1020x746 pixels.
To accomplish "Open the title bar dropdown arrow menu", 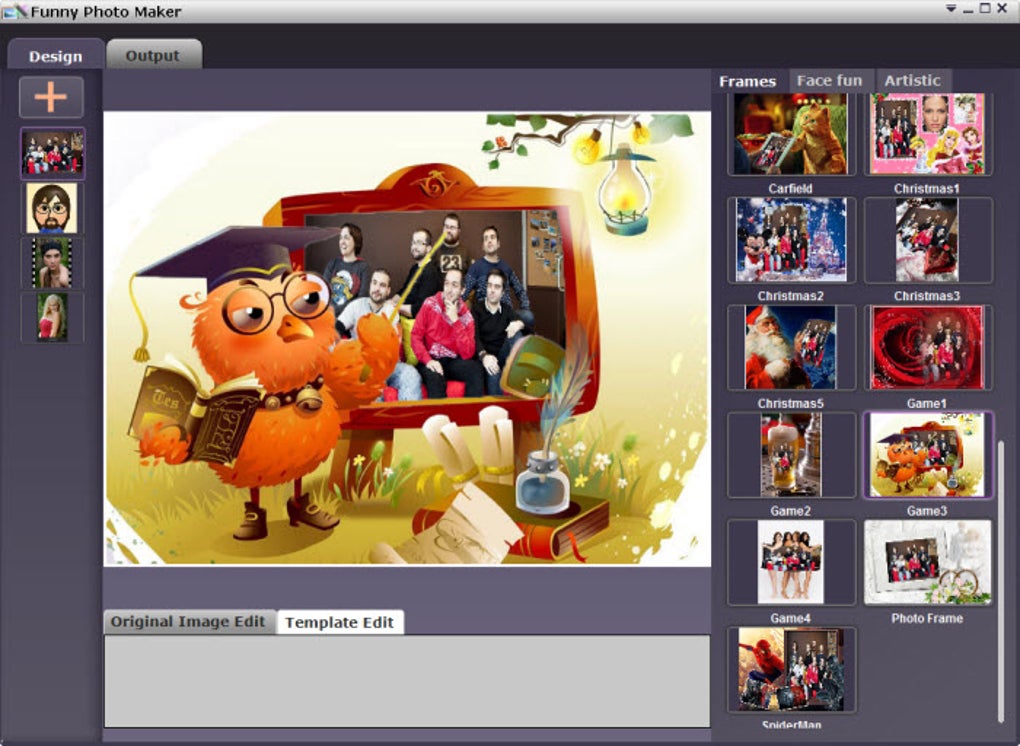I will (950, 9).
